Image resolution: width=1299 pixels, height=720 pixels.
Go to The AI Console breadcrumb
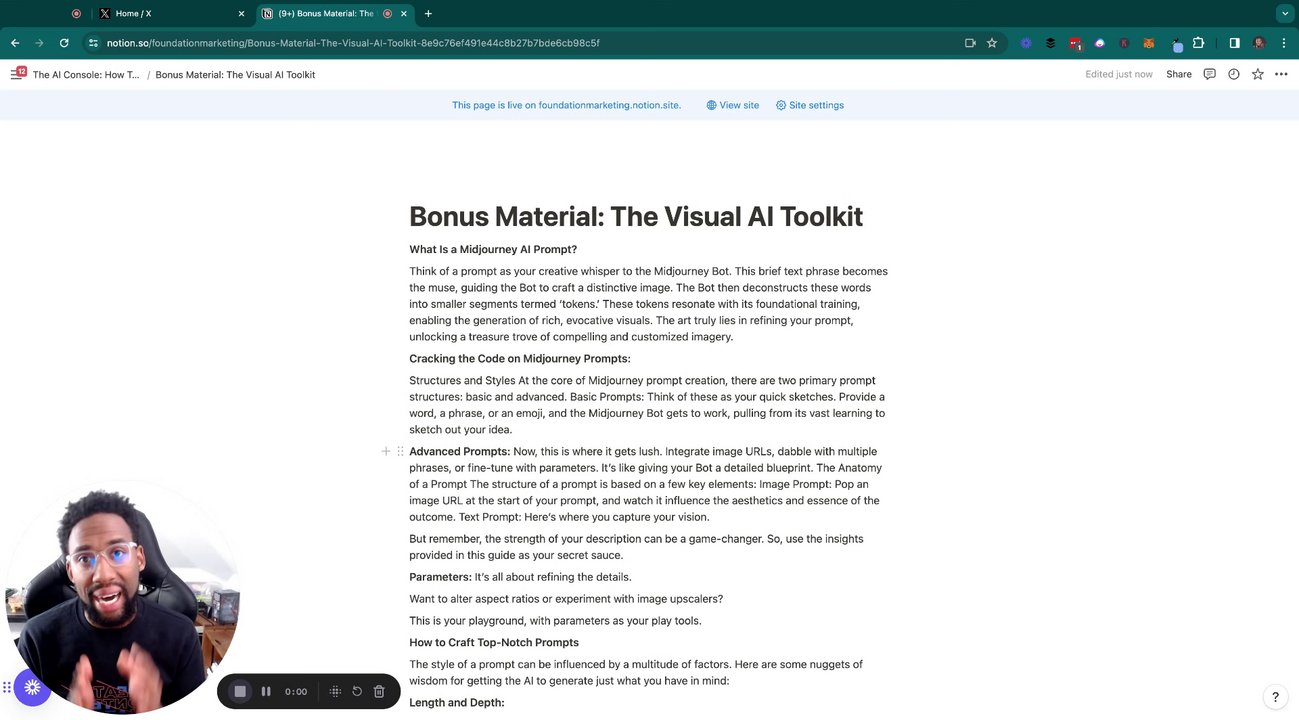coord(86,74)
